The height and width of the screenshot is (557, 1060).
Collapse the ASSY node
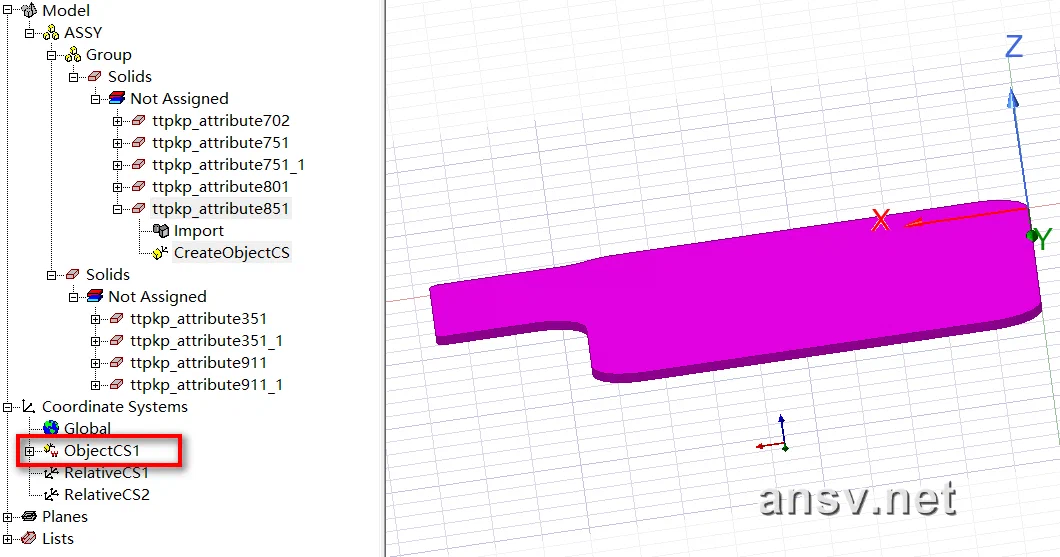pos(29,32)
